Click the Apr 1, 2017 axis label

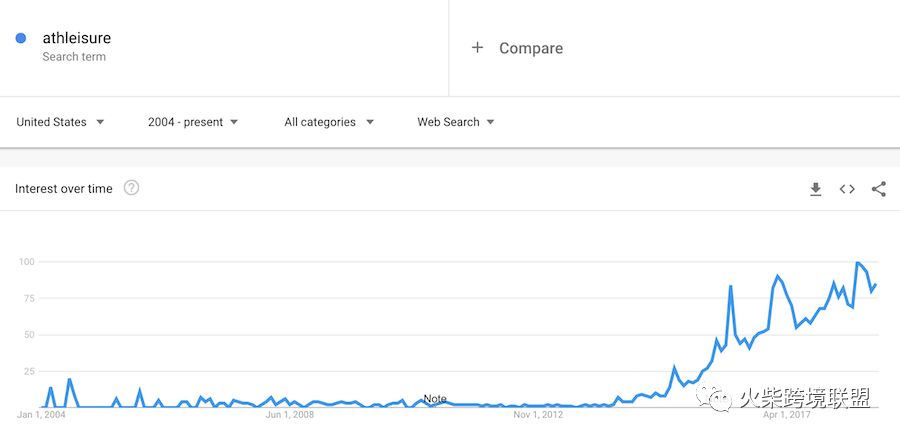(786, 414)
